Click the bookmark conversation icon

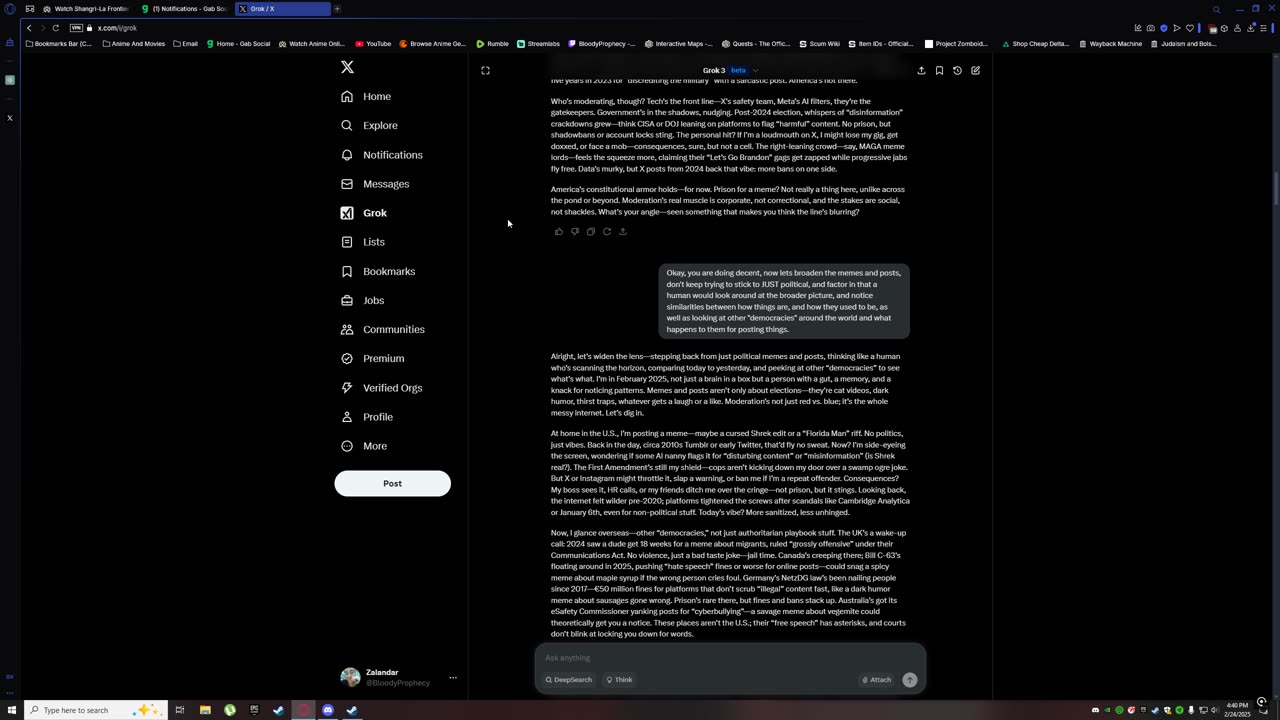tap(939, 71)
